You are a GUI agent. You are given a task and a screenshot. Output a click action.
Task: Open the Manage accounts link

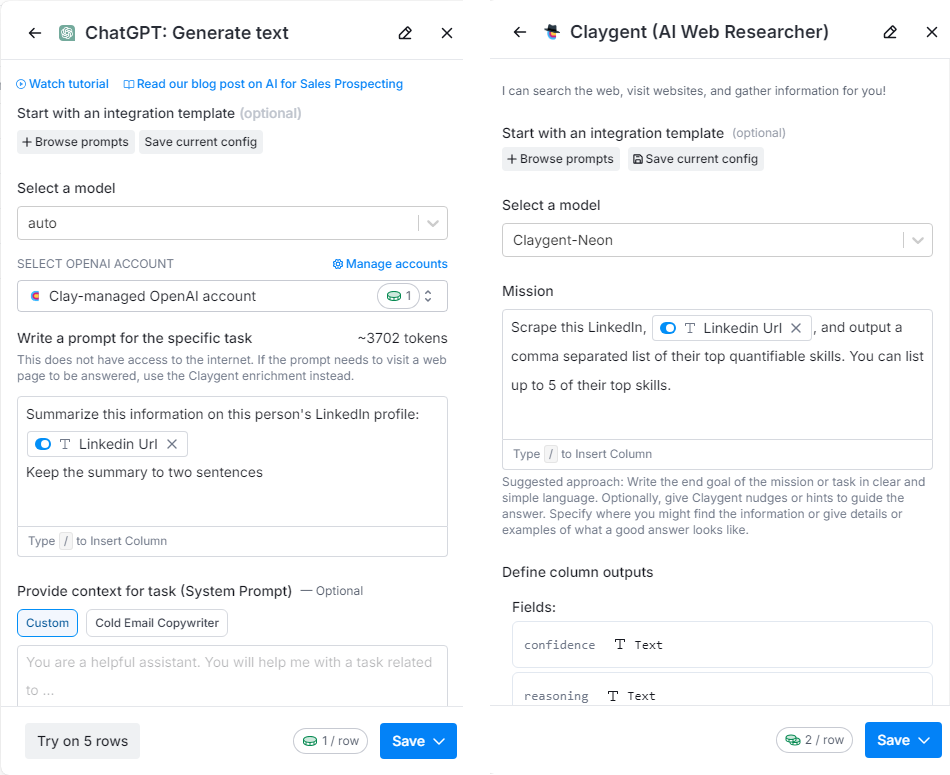[390, 264]
